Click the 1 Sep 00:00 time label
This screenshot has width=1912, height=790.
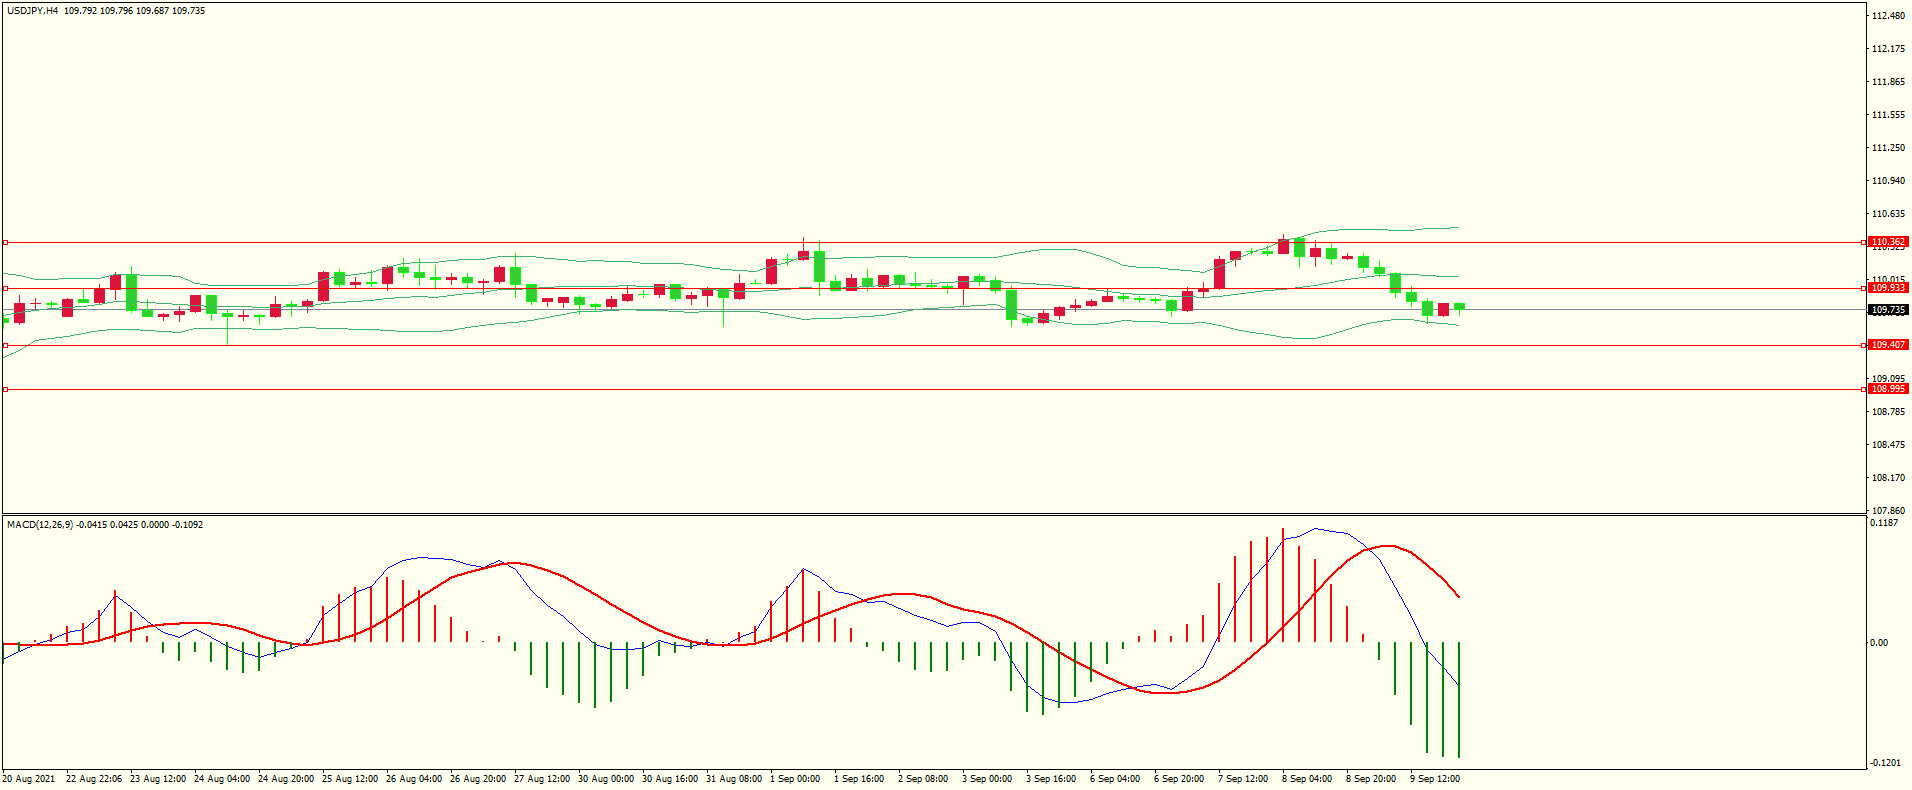coord(795,779)
